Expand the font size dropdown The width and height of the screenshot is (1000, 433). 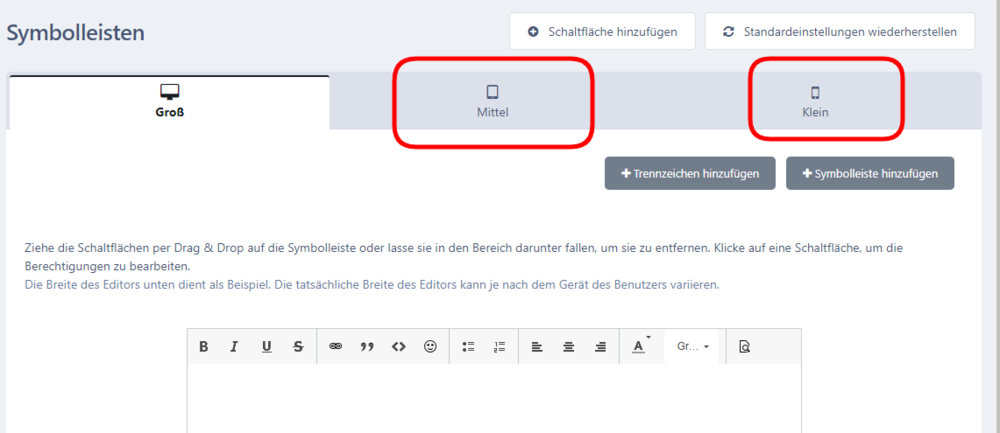click(693, 347)
